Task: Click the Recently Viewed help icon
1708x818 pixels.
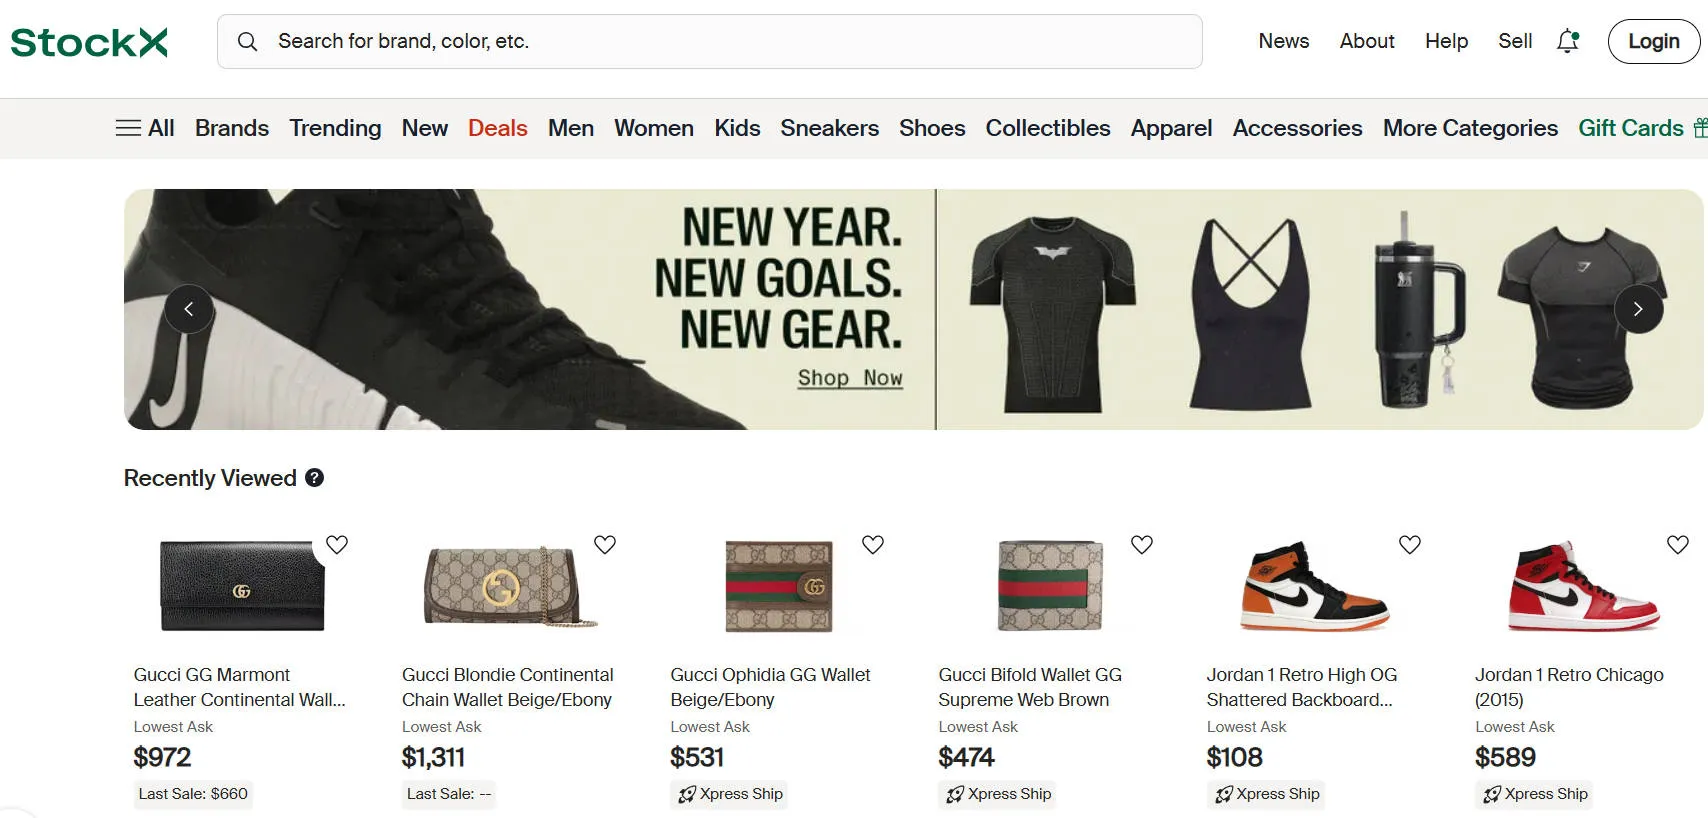Action: click(x=314, y=478)
